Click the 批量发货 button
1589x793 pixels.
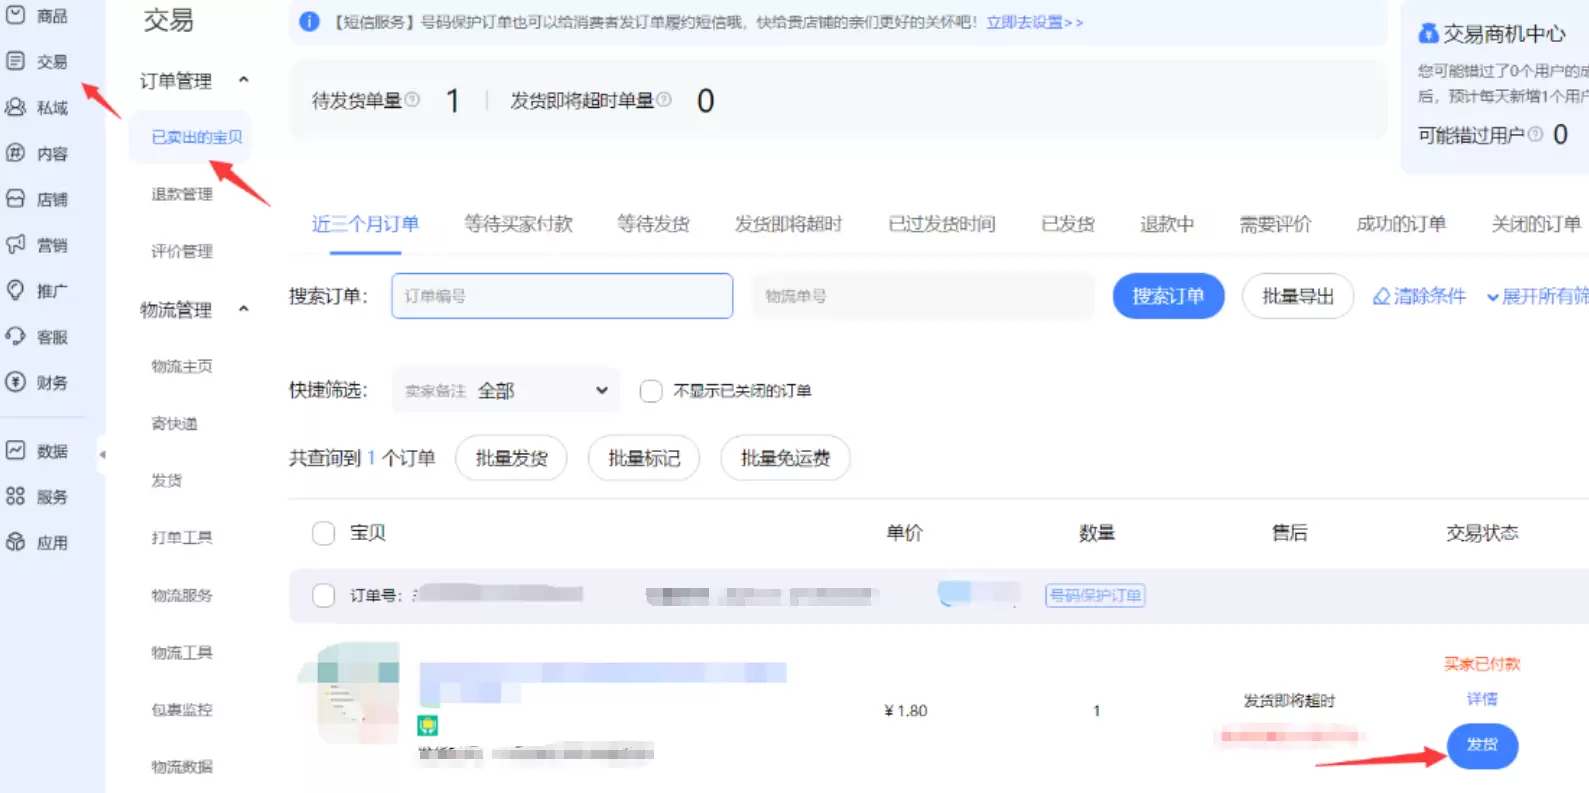(x=511, y=458)
